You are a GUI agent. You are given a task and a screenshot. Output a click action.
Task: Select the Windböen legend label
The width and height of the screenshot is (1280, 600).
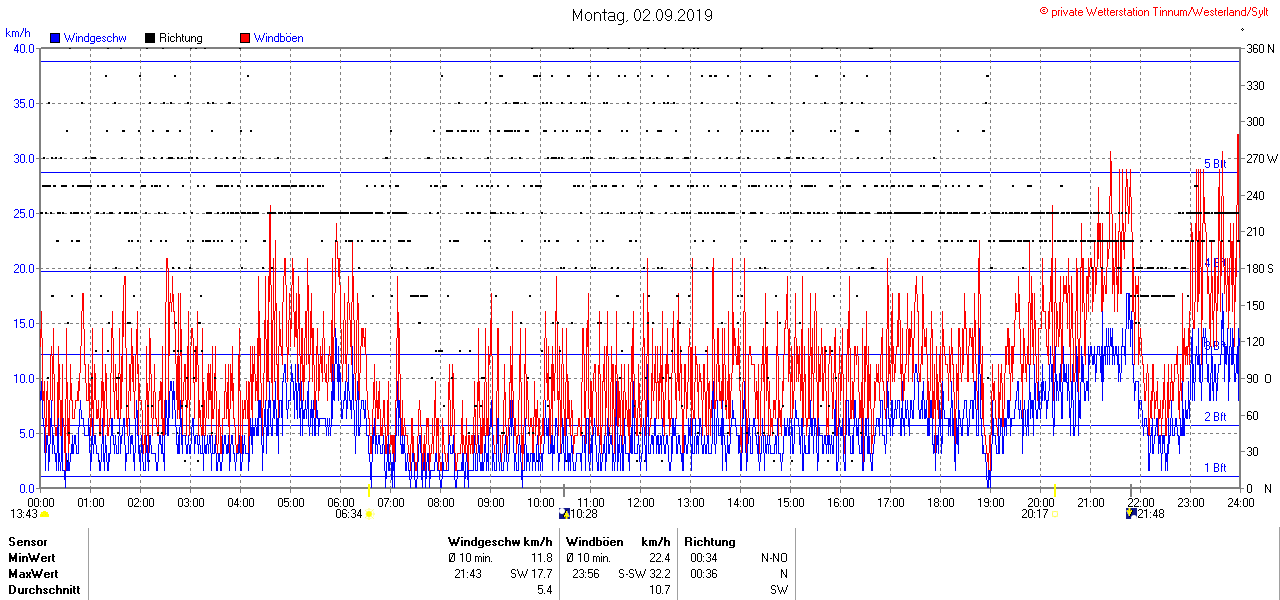click(279, 38)
